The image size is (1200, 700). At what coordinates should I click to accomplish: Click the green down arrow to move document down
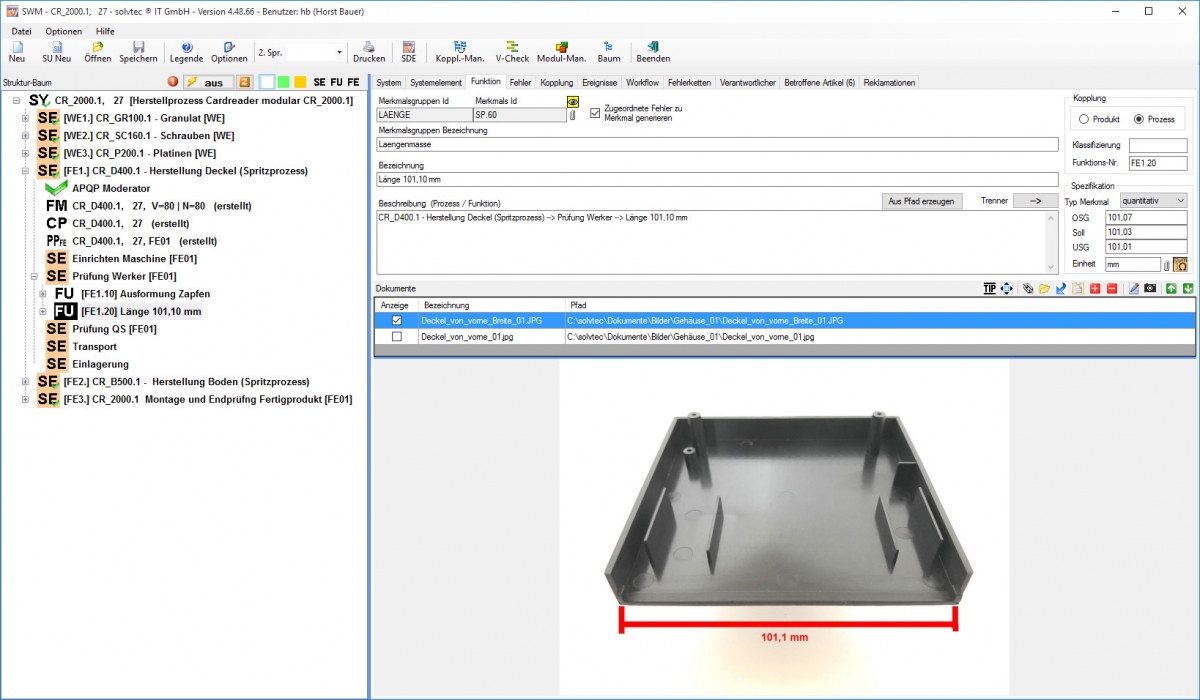1188,289
